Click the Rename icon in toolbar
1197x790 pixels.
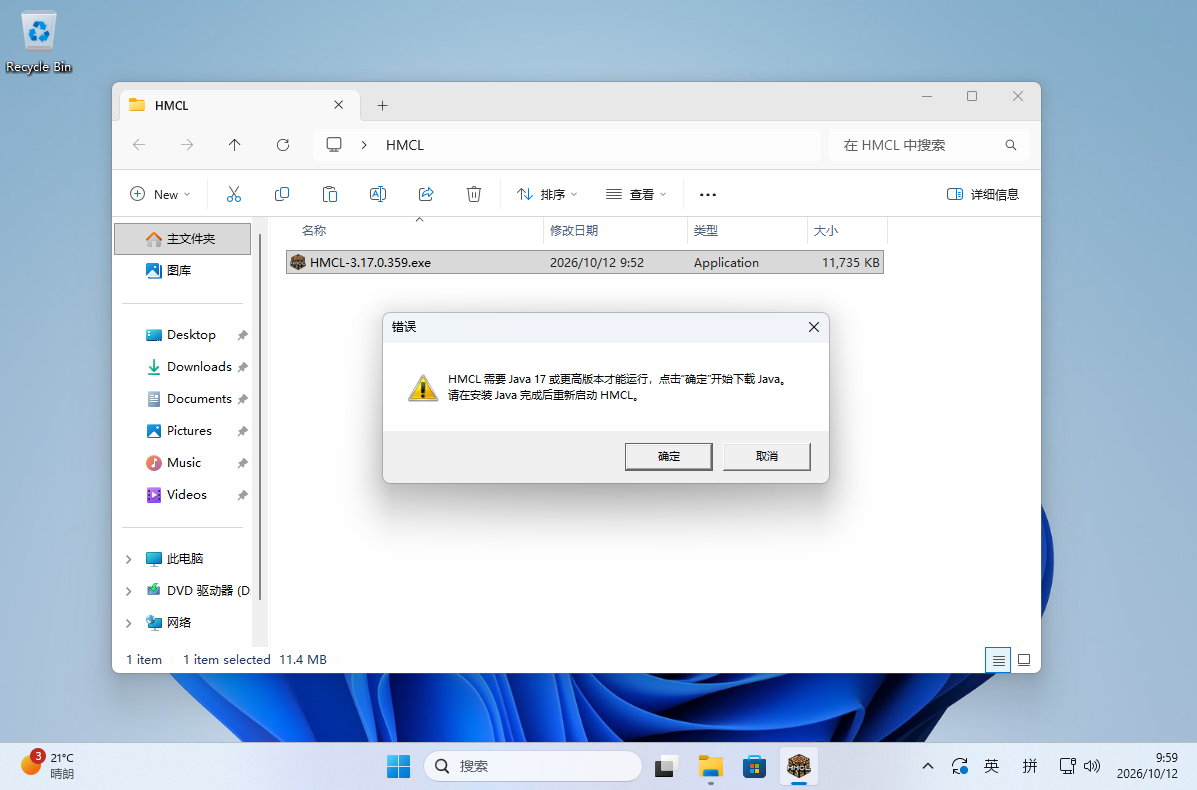point(378,195)
